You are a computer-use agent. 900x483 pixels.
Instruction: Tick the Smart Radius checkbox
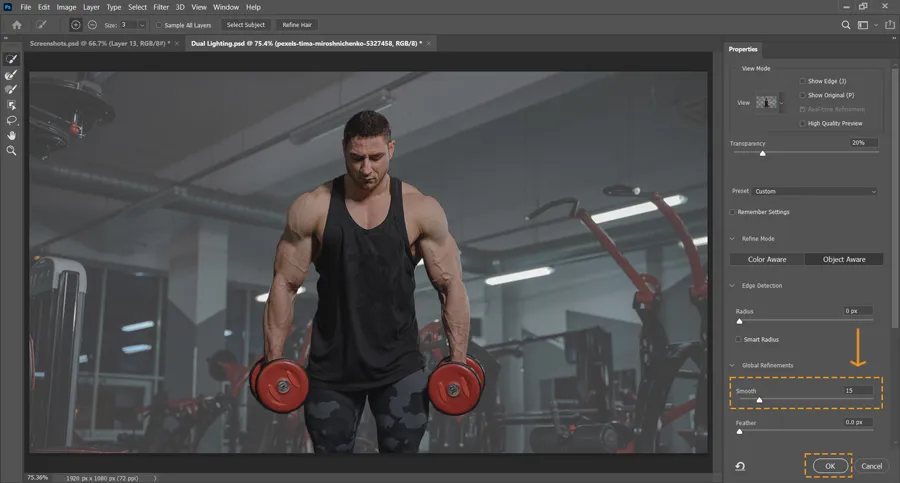[x=738, y=340]
